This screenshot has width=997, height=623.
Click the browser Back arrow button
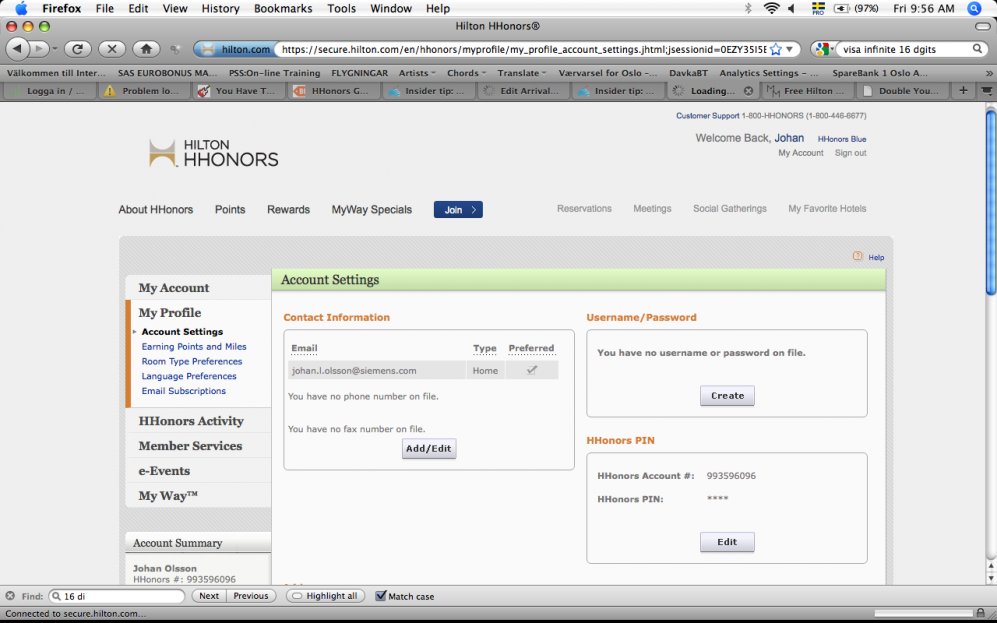pos(18,48)
